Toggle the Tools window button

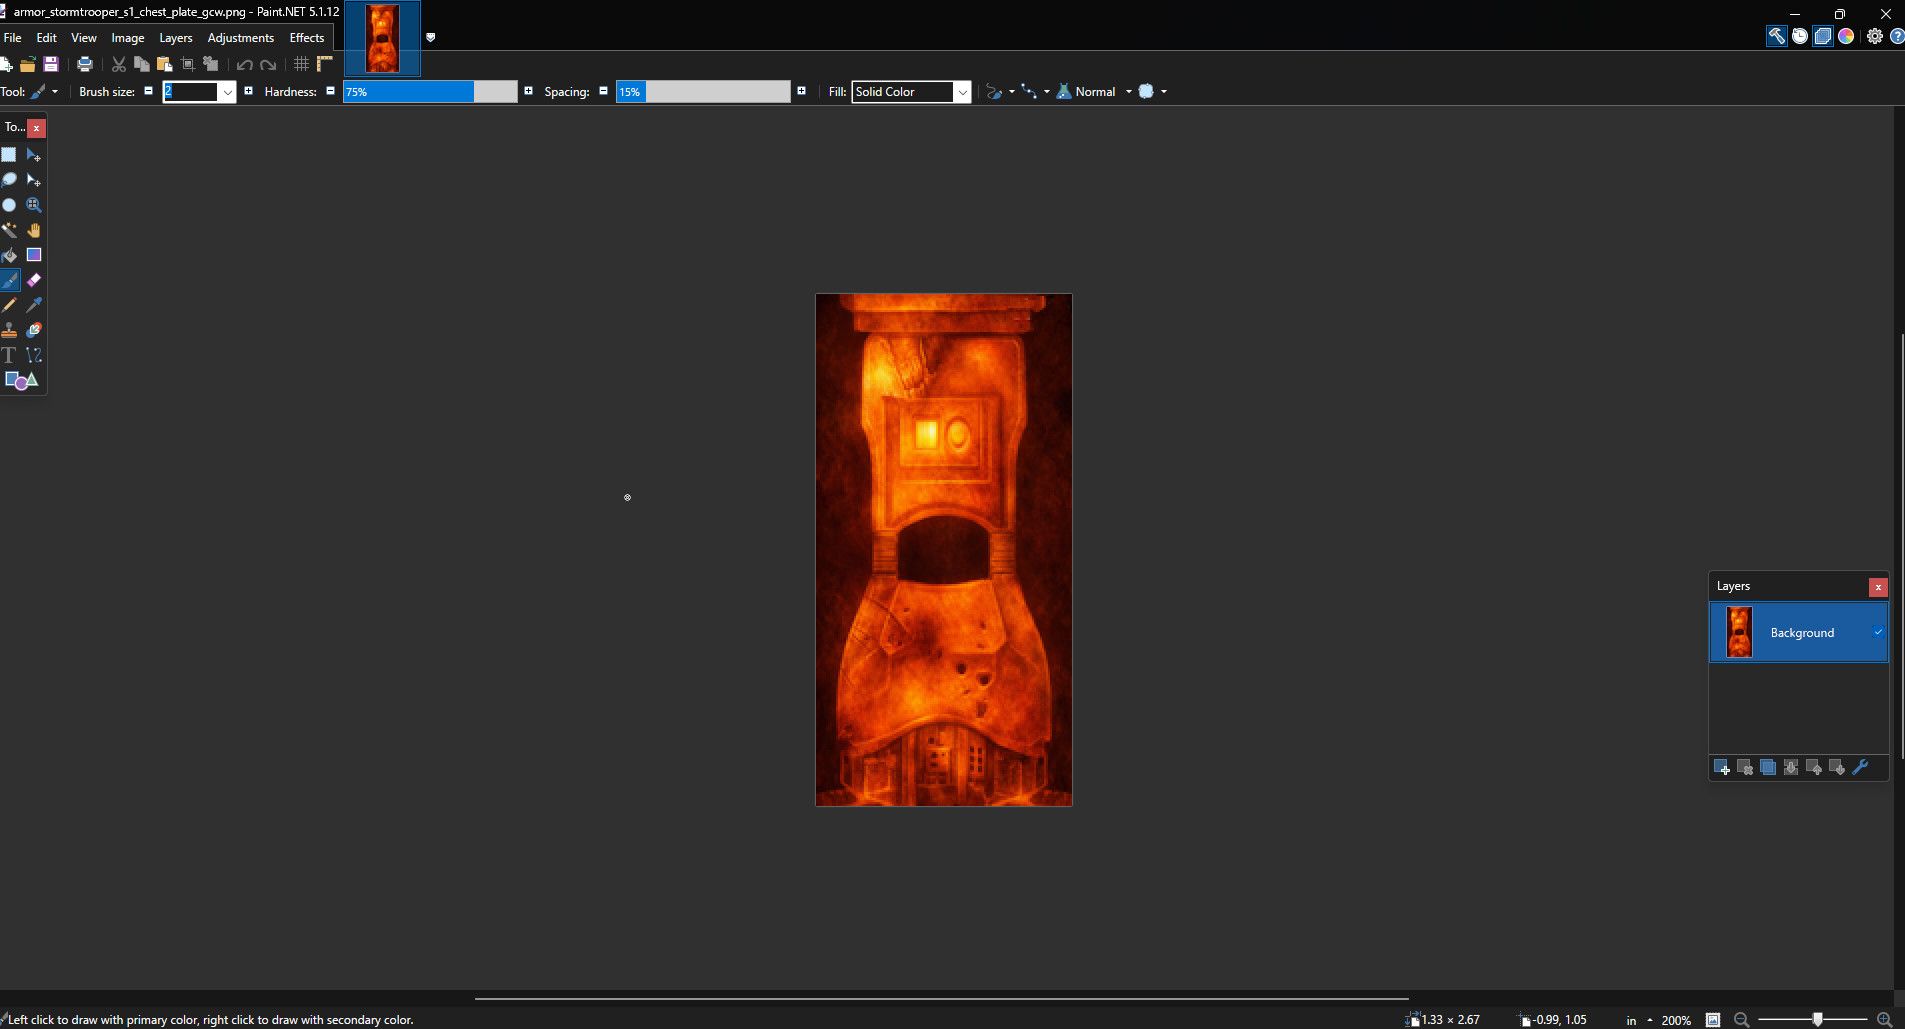click(x=1777, y=36)
